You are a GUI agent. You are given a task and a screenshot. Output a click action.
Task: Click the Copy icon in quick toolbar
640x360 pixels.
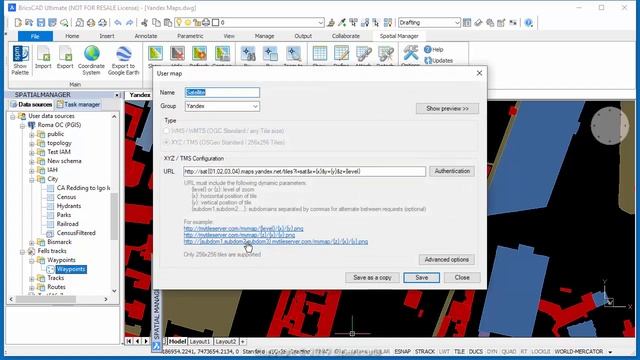(156, 22)
